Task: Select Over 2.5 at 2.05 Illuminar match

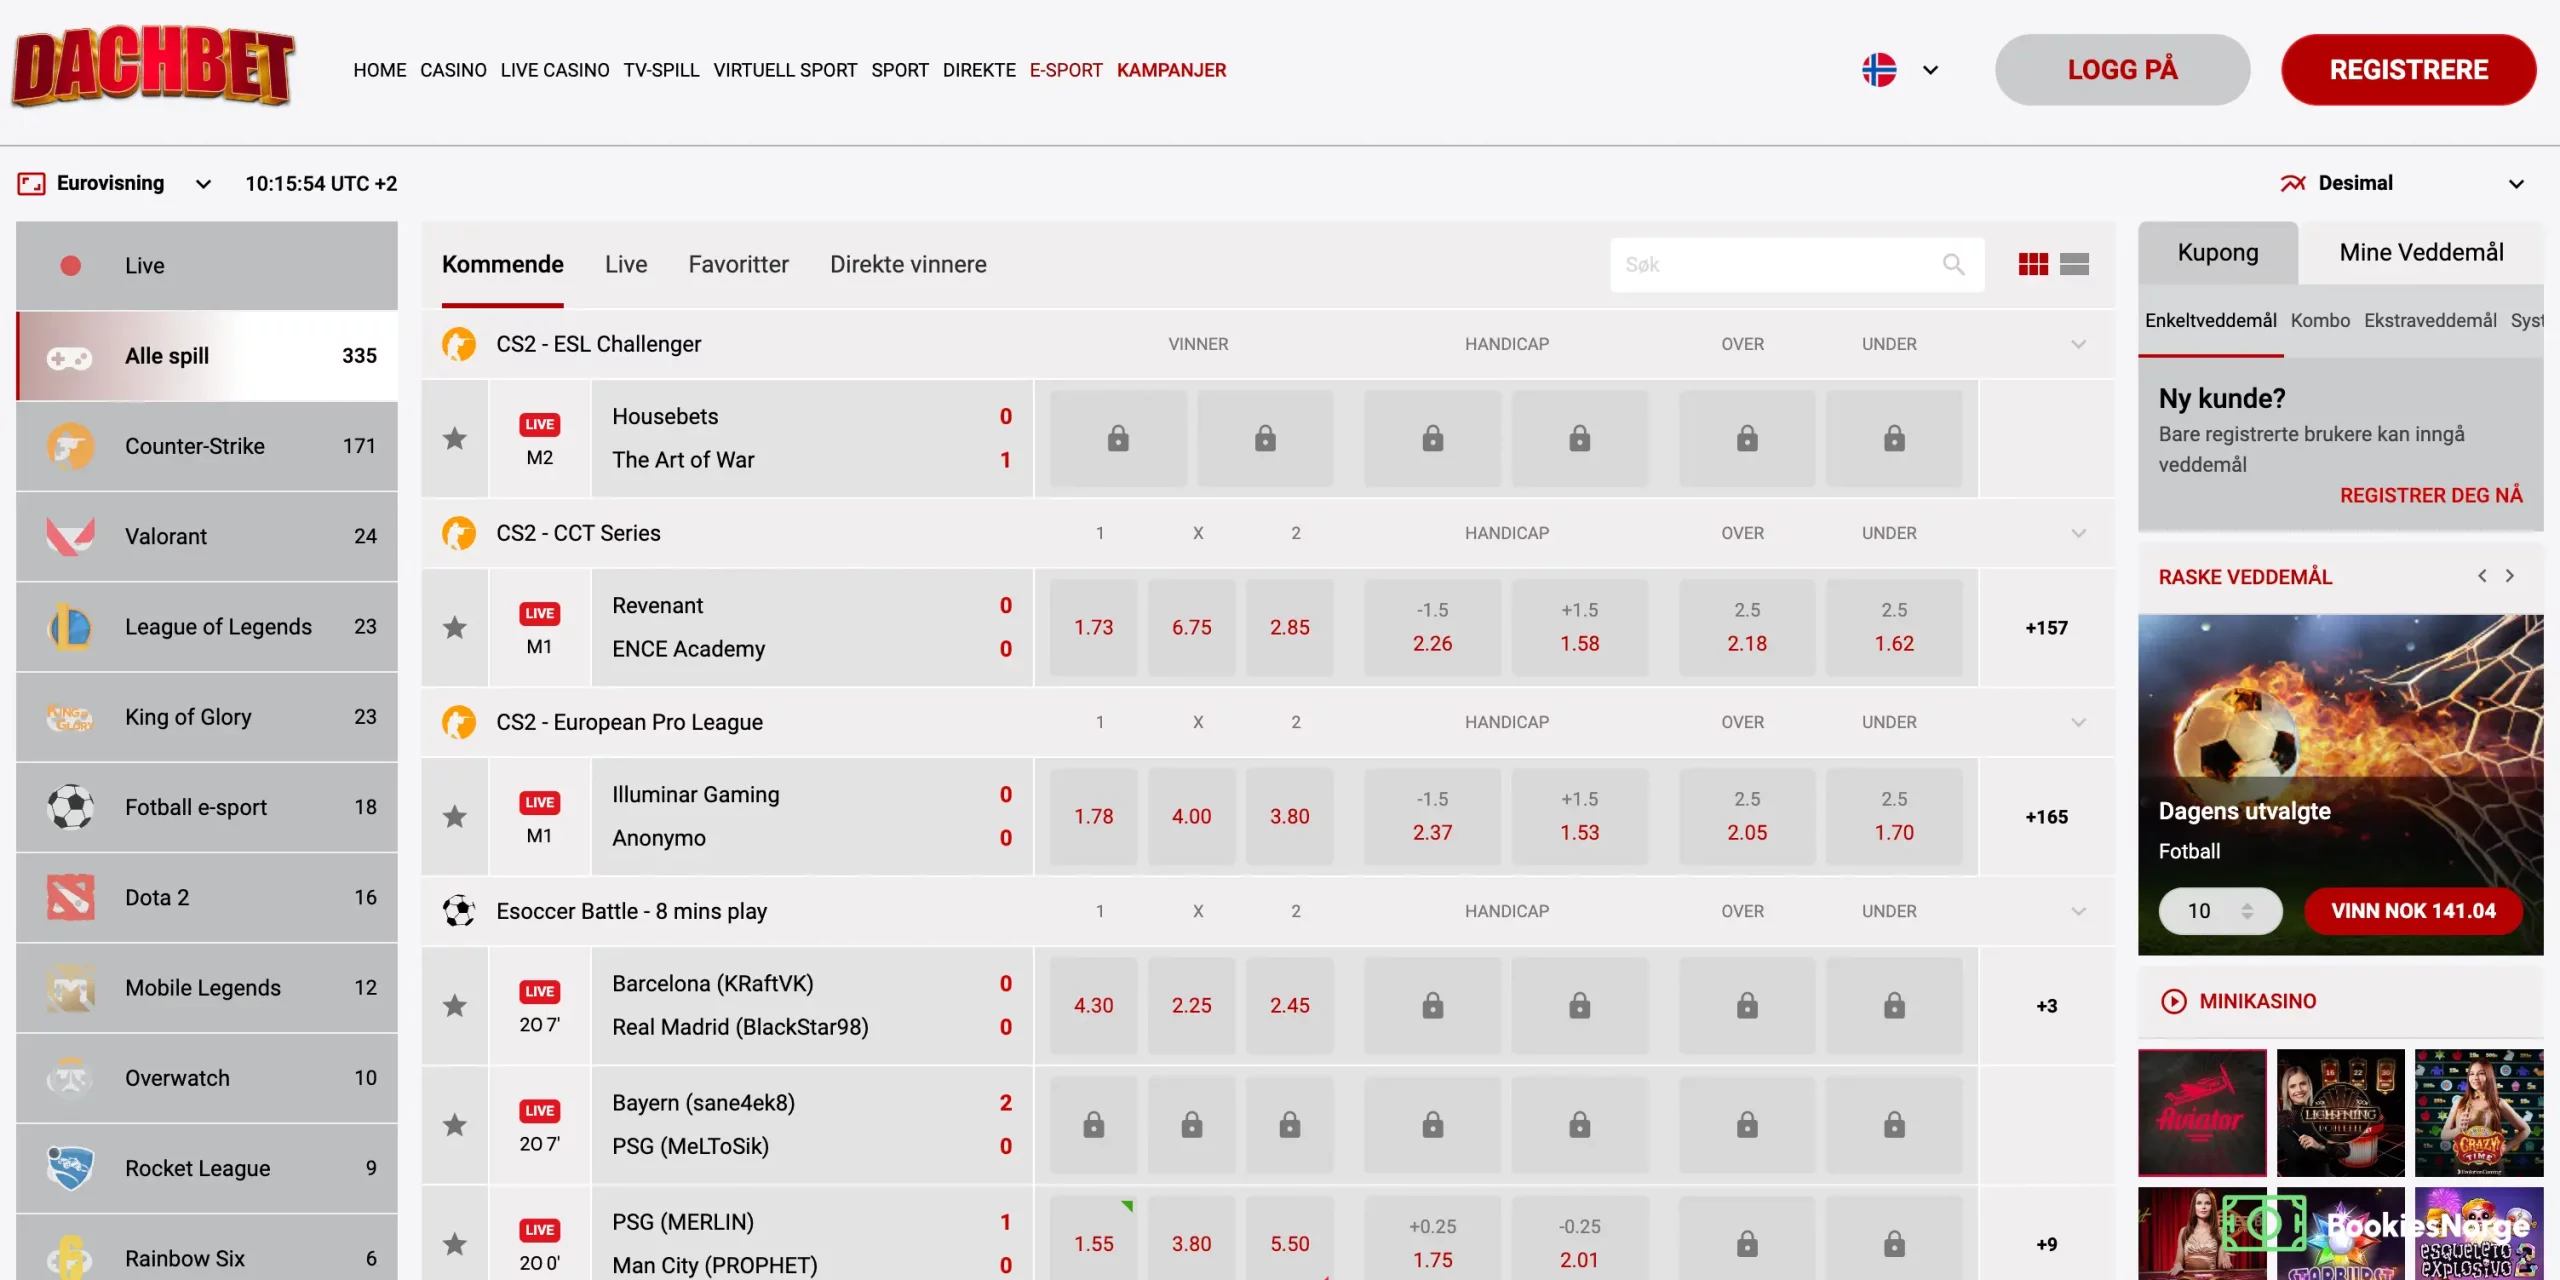Action: tap(1746, 816)
